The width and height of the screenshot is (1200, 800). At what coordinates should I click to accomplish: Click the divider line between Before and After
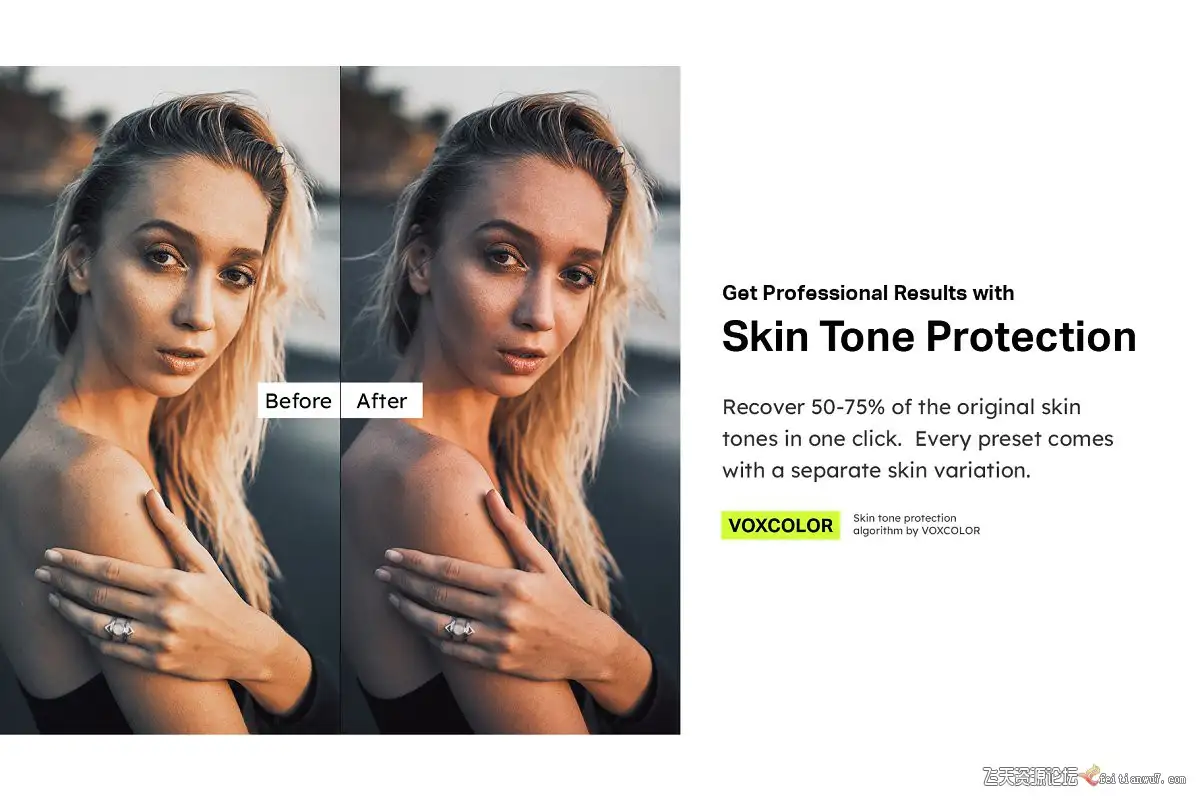[x=340, y=400]
